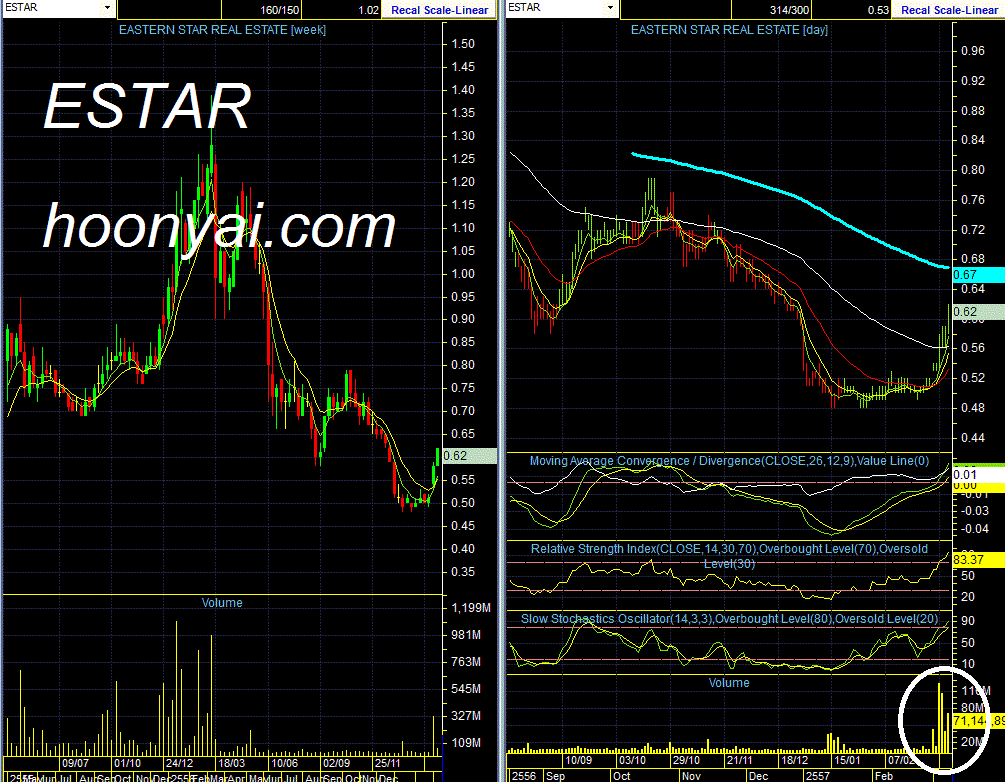Screen dimensions: 1005x782
Task: Click the Dec month label on daily axis
Action: coord(758,776)
